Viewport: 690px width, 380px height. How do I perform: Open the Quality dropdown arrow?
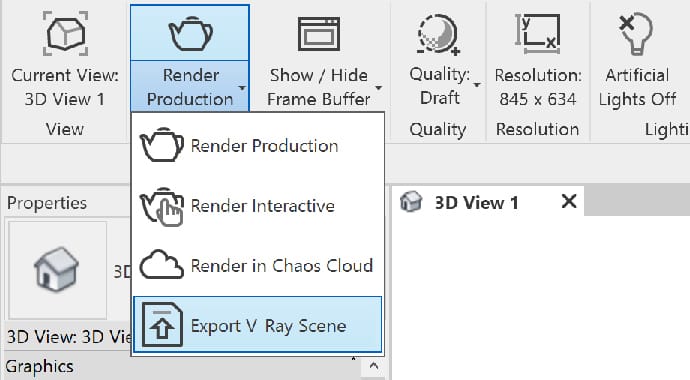click(477, 84)
